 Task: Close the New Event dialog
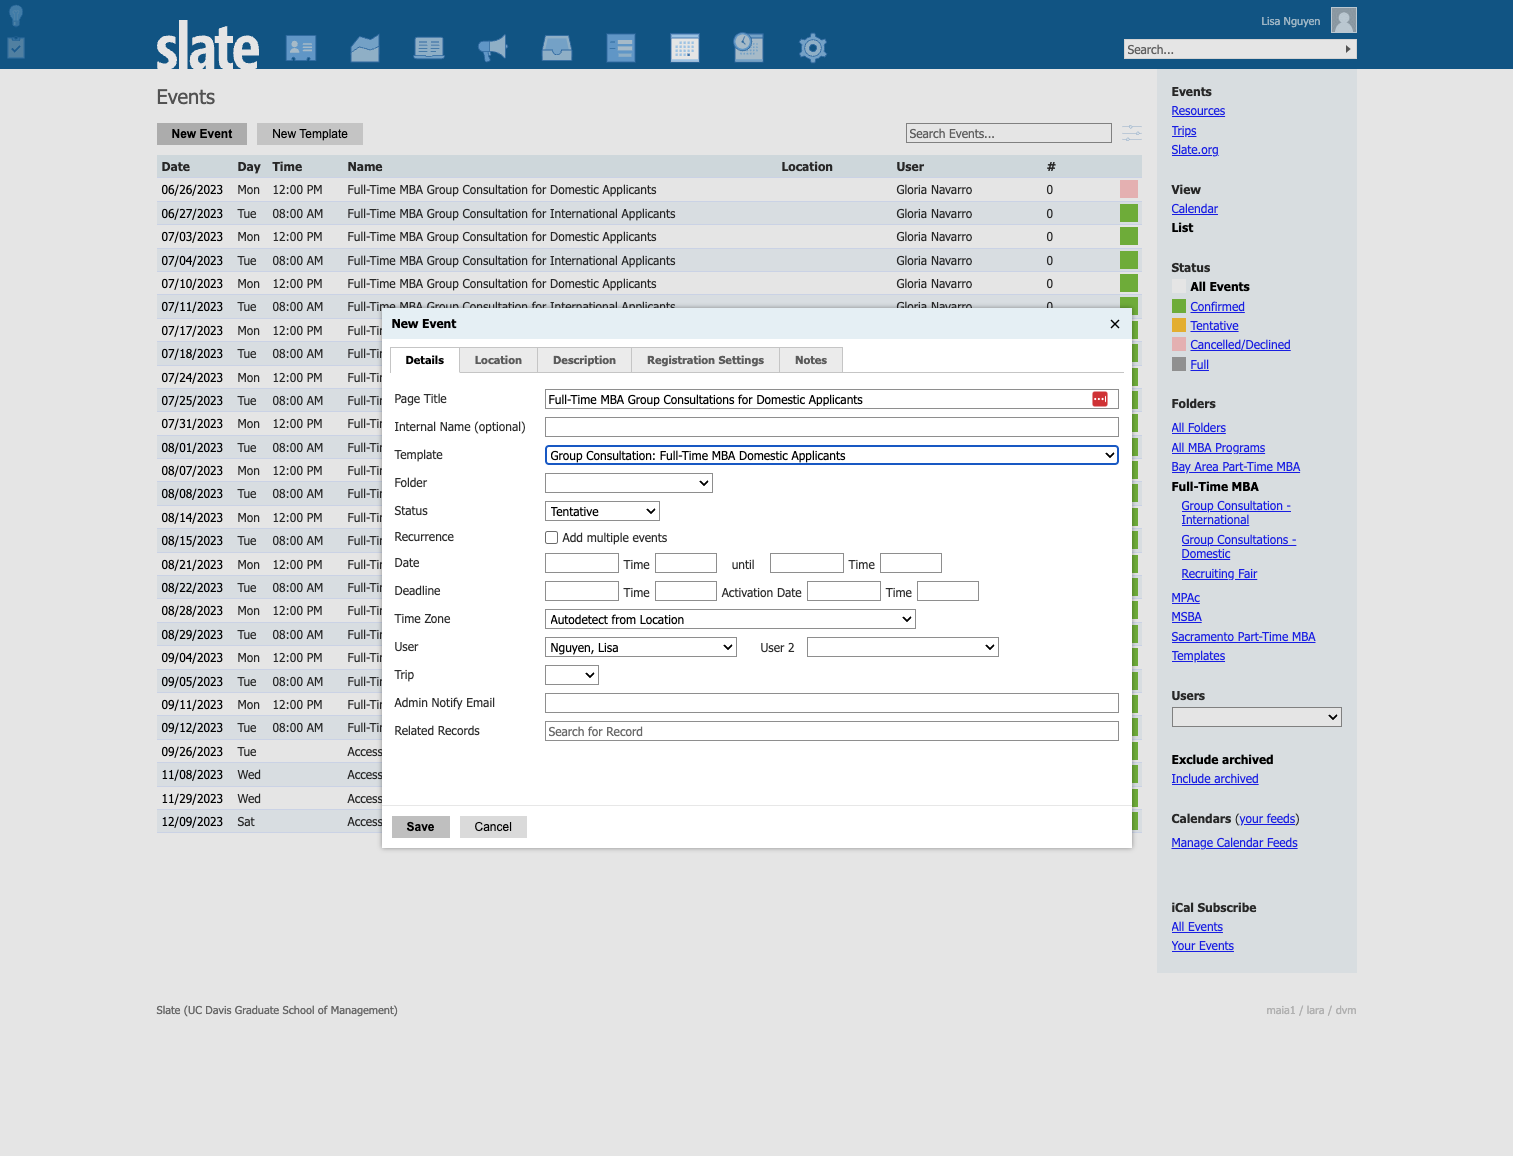(1115, 324)
